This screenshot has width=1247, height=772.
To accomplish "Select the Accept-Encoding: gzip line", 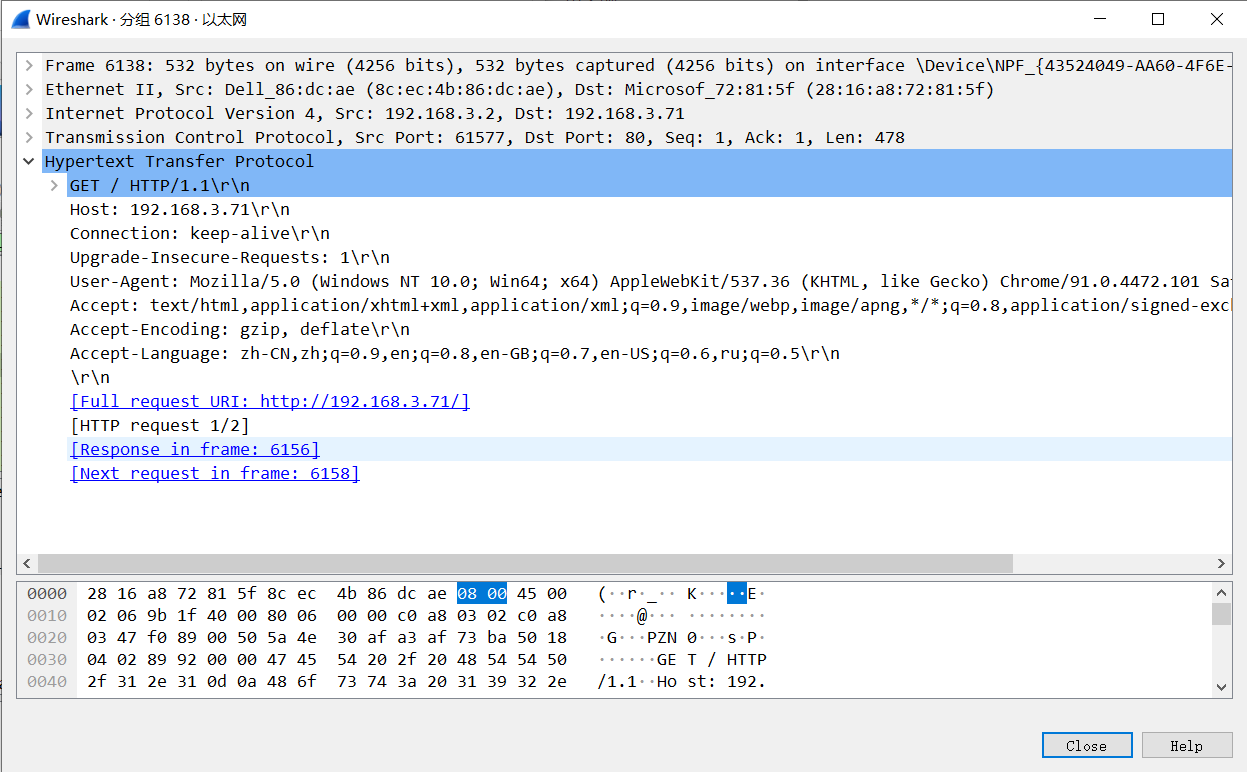I will (x=239, y=329).
